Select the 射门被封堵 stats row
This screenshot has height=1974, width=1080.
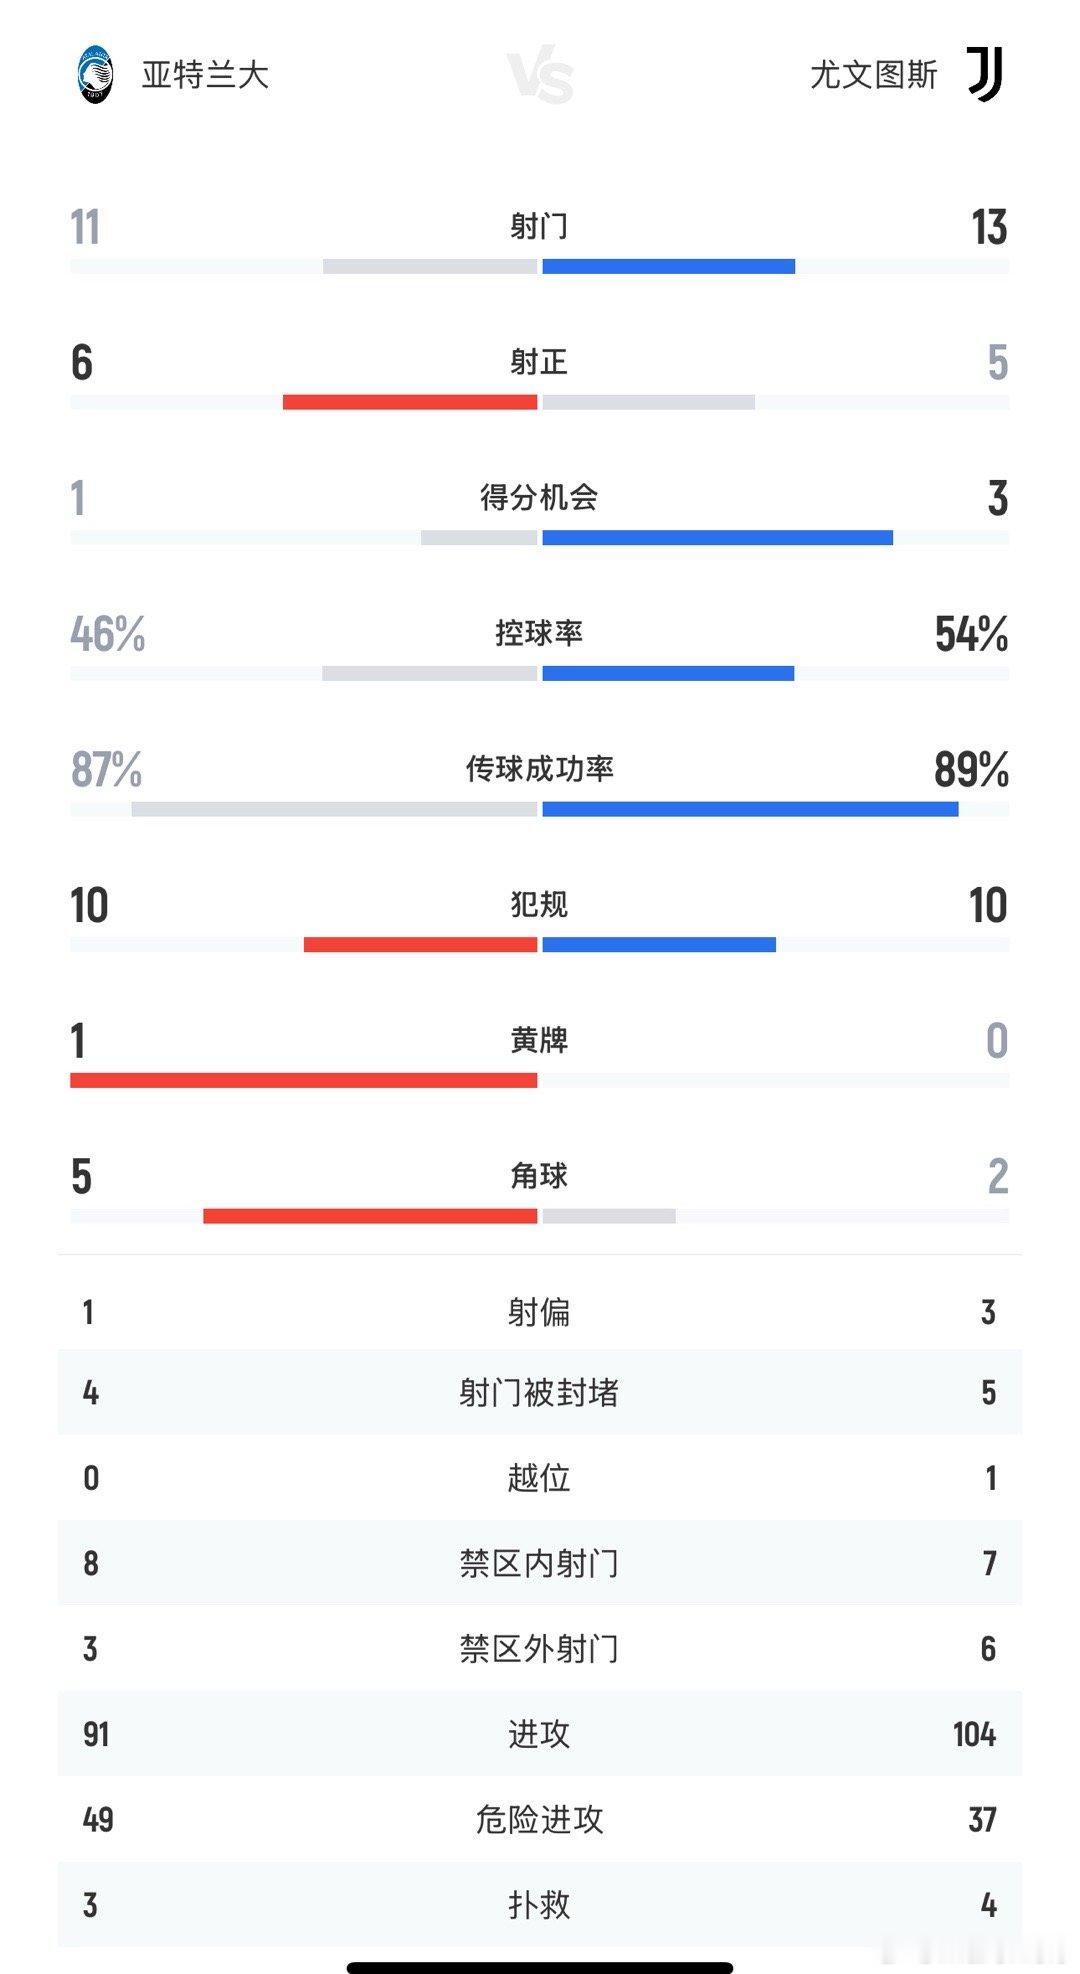(540, 1393)
